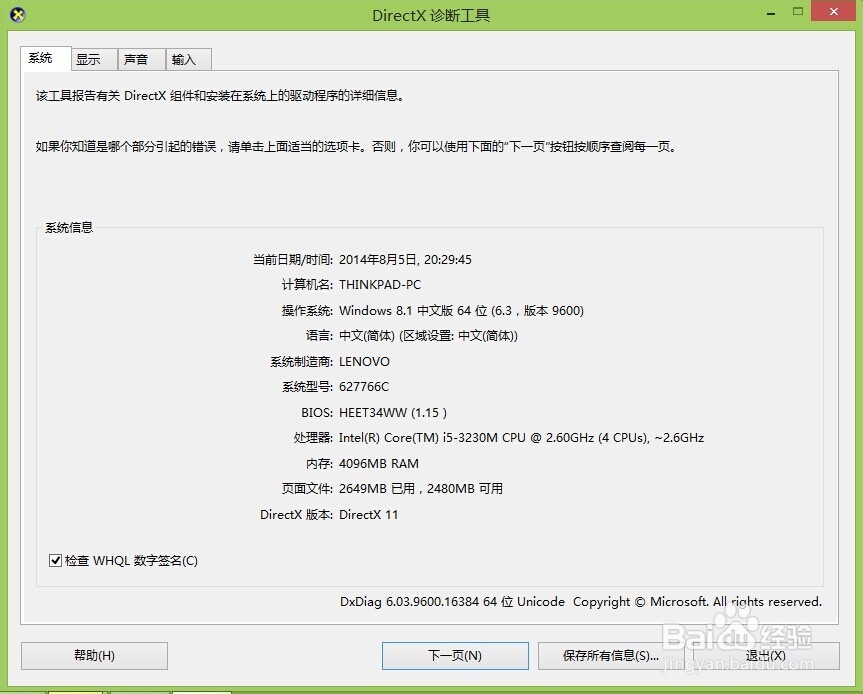Switch to the 声音 tab

click(x=141, y=59)
